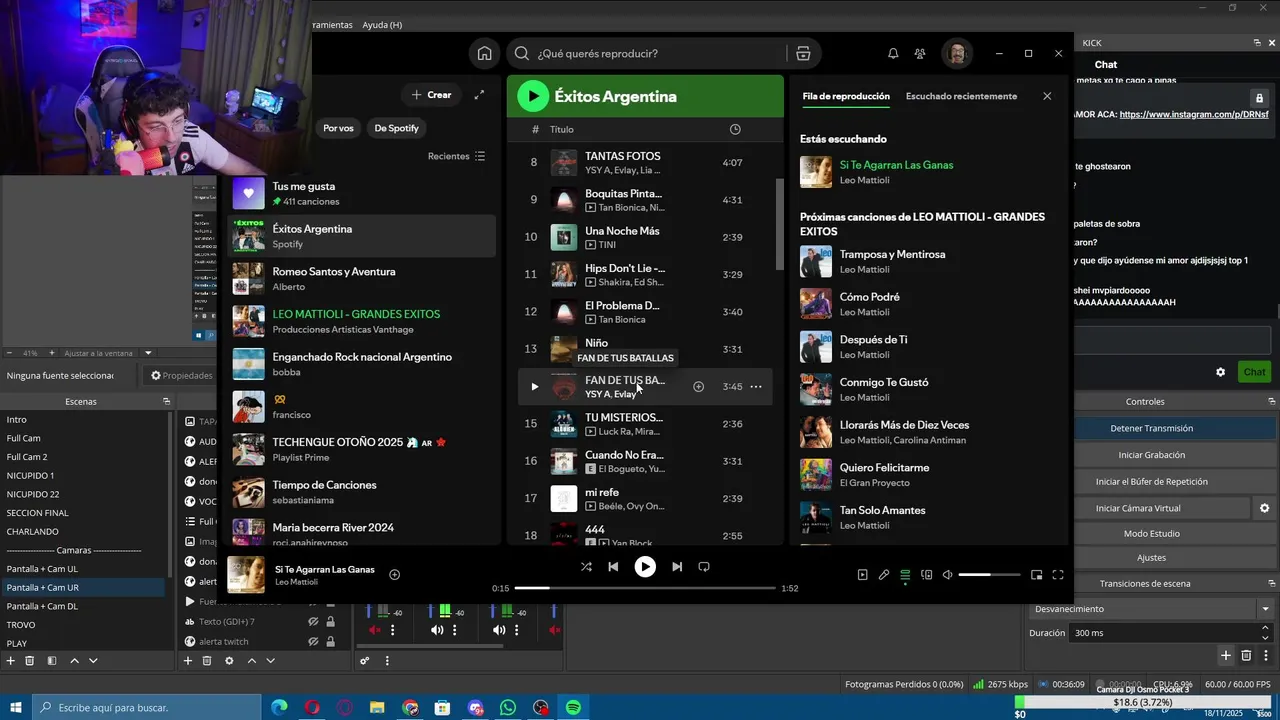Skip to previous track in Spotify
1280x720 pixels.
613,566
